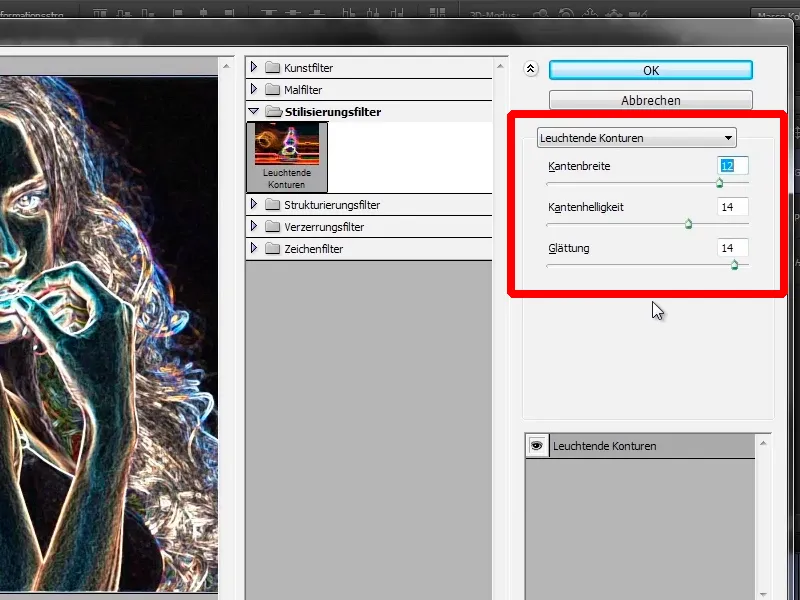Screen dimensions: 800x600
Task: Select the Leuchtende Konturen filter thumbnail
Action: tap(287, 157)
